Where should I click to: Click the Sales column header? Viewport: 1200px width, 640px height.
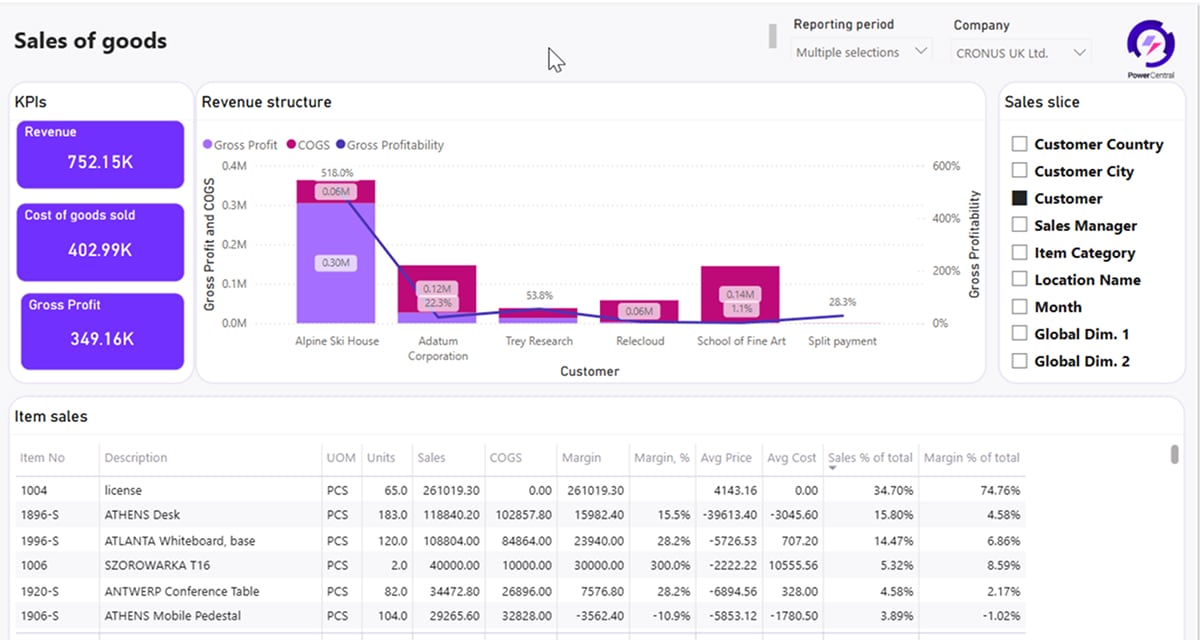[432, 457]
